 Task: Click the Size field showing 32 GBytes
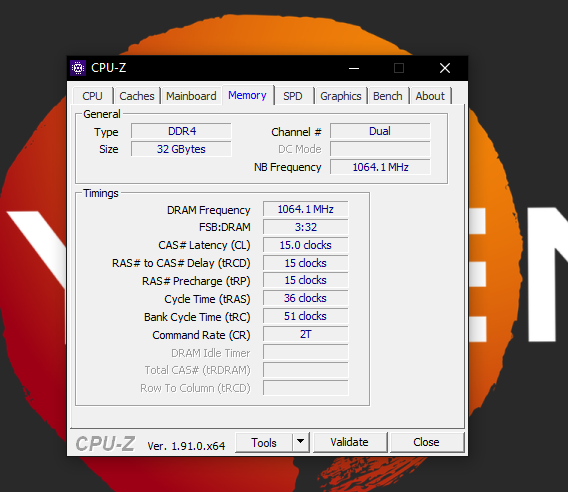(x=181, y=149)
